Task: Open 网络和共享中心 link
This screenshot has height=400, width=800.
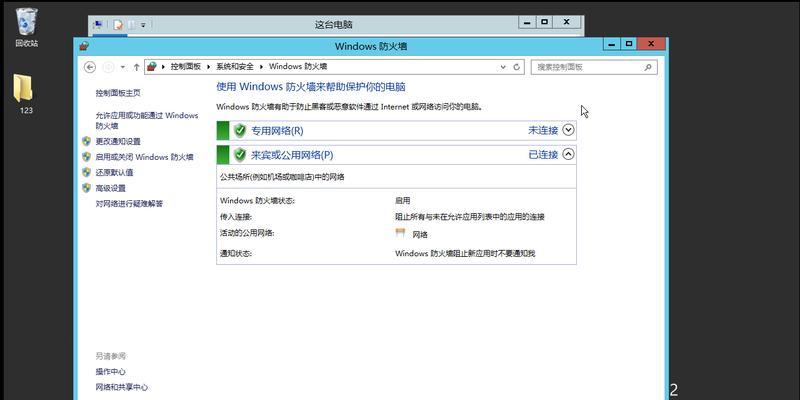Action: click(121, 387)
